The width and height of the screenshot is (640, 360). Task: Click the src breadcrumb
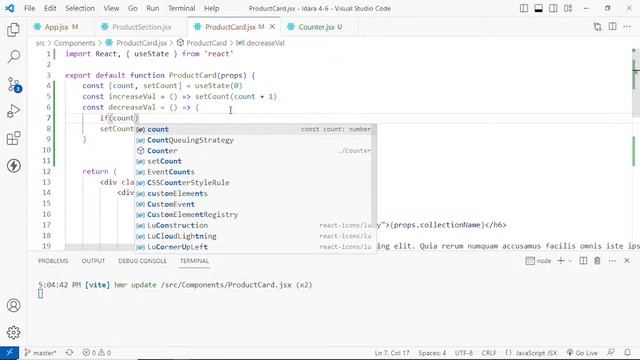coord(40,43)
